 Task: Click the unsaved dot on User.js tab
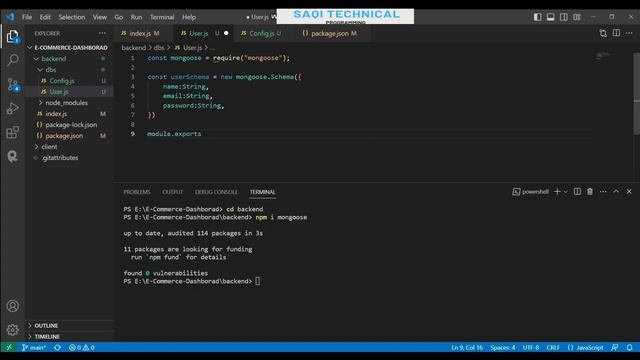226,33
